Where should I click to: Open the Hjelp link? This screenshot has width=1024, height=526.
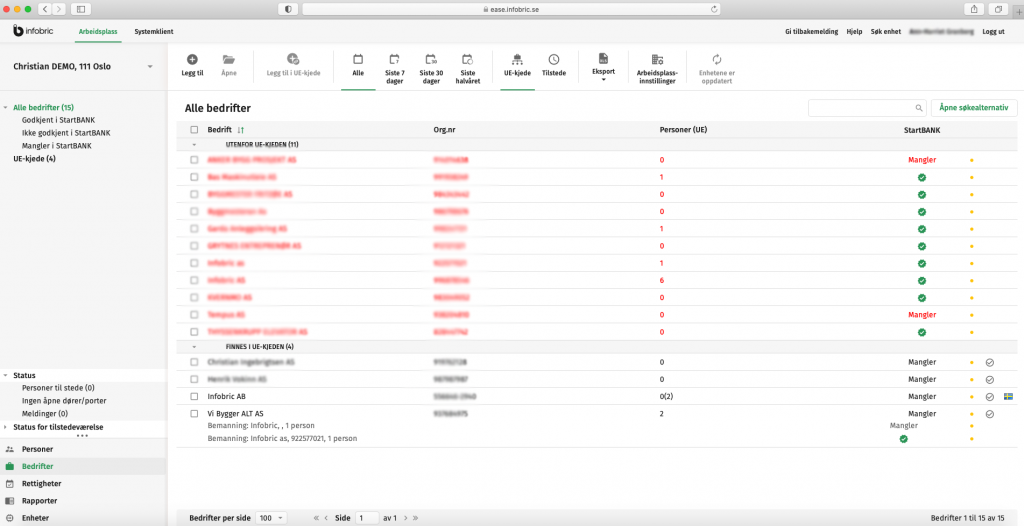854,31
